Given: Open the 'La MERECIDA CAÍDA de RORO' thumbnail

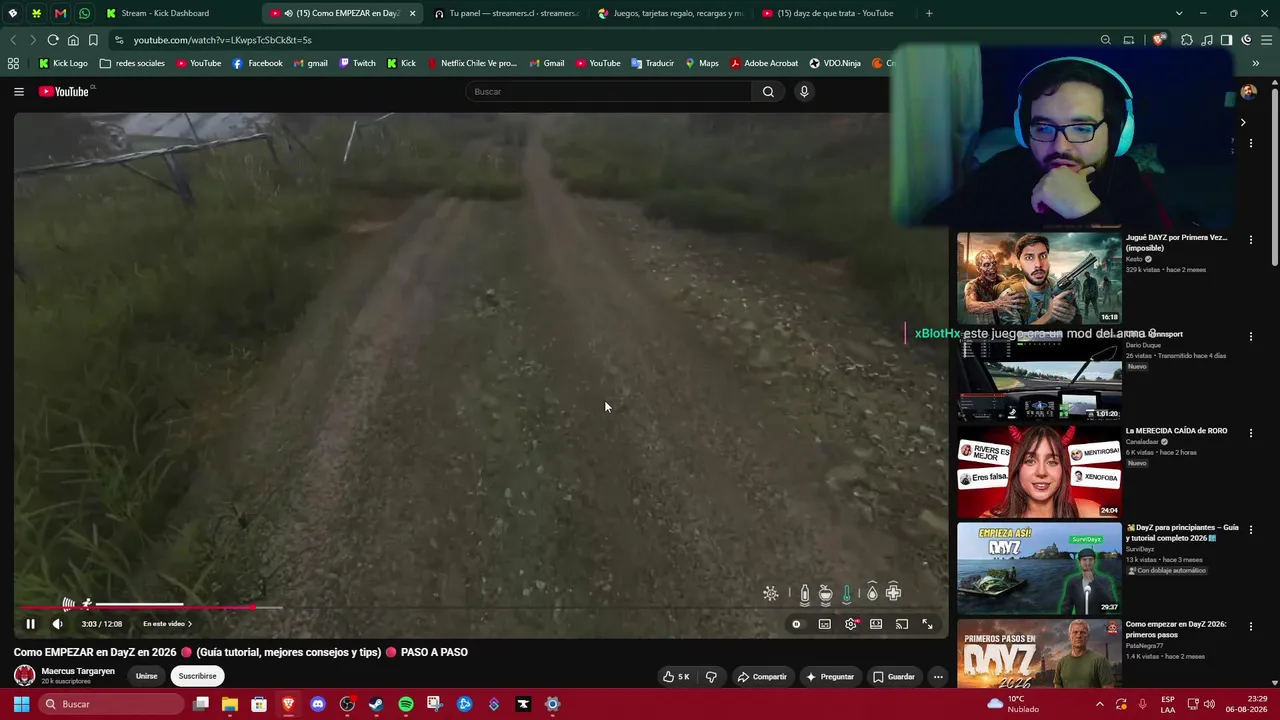Looking at the screenshot, I should (1039, 472).
